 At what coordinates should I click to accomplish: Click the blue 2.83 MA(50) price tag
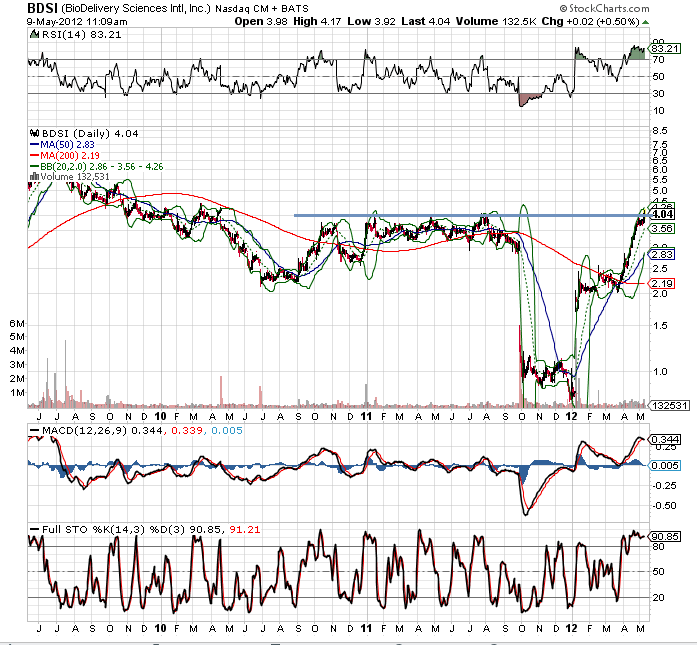tap(662, 254)
